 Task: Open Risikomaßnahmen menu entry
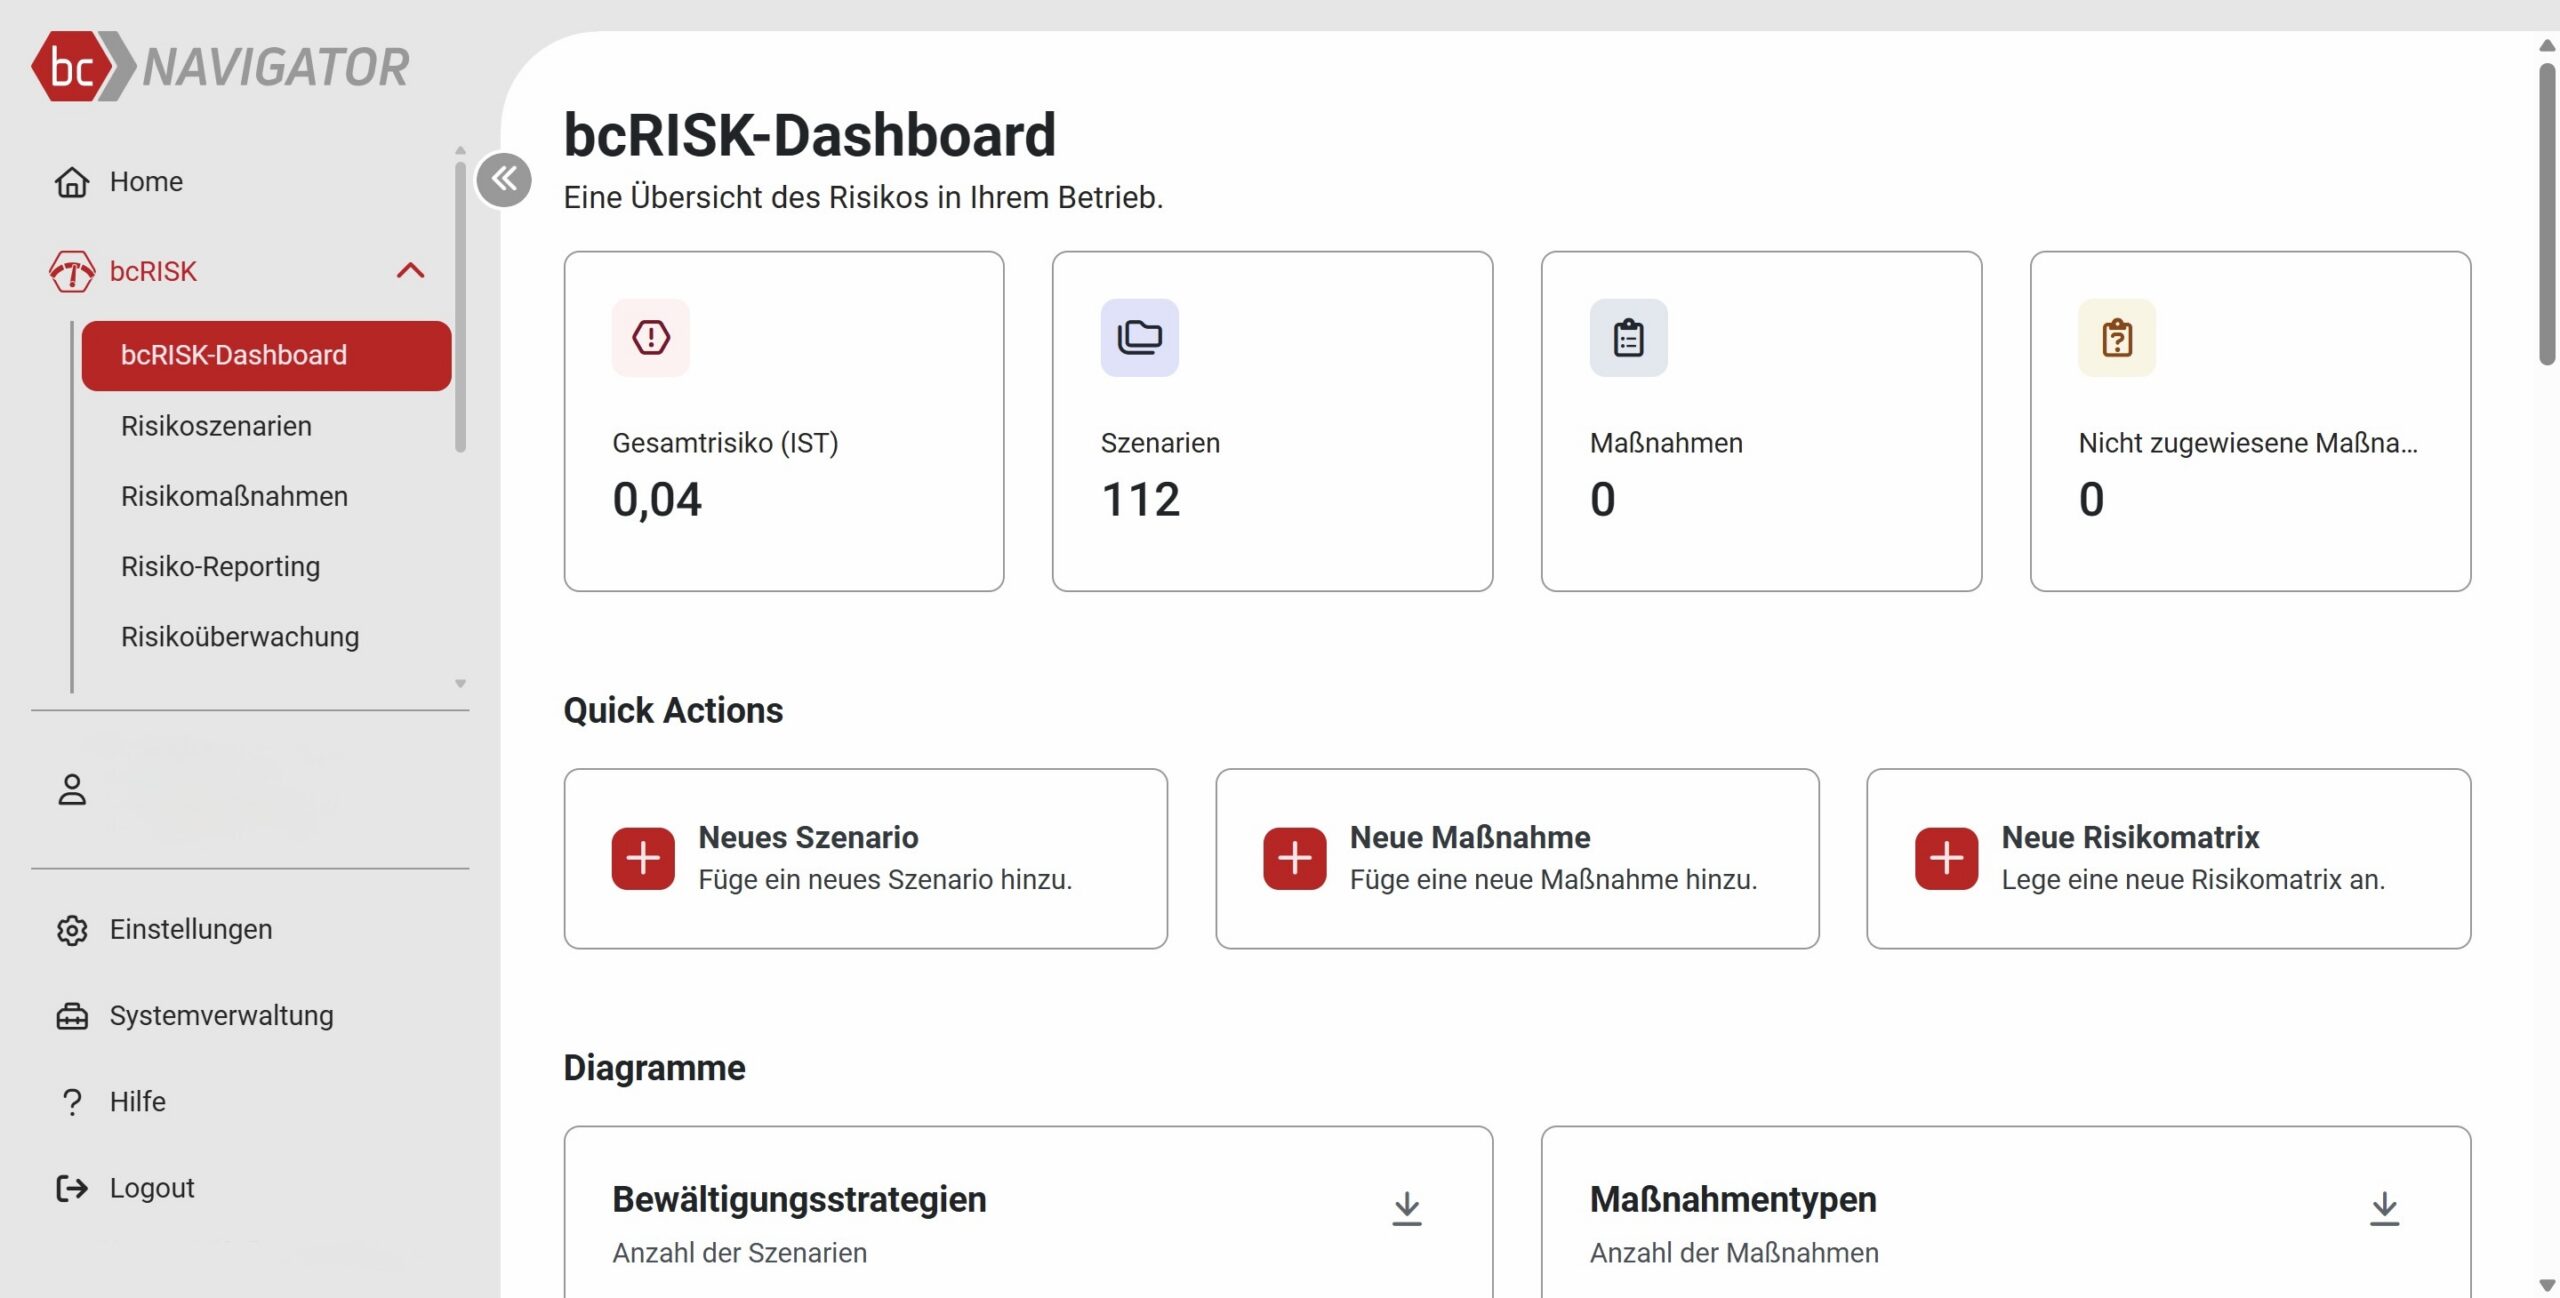click(234, 496)
